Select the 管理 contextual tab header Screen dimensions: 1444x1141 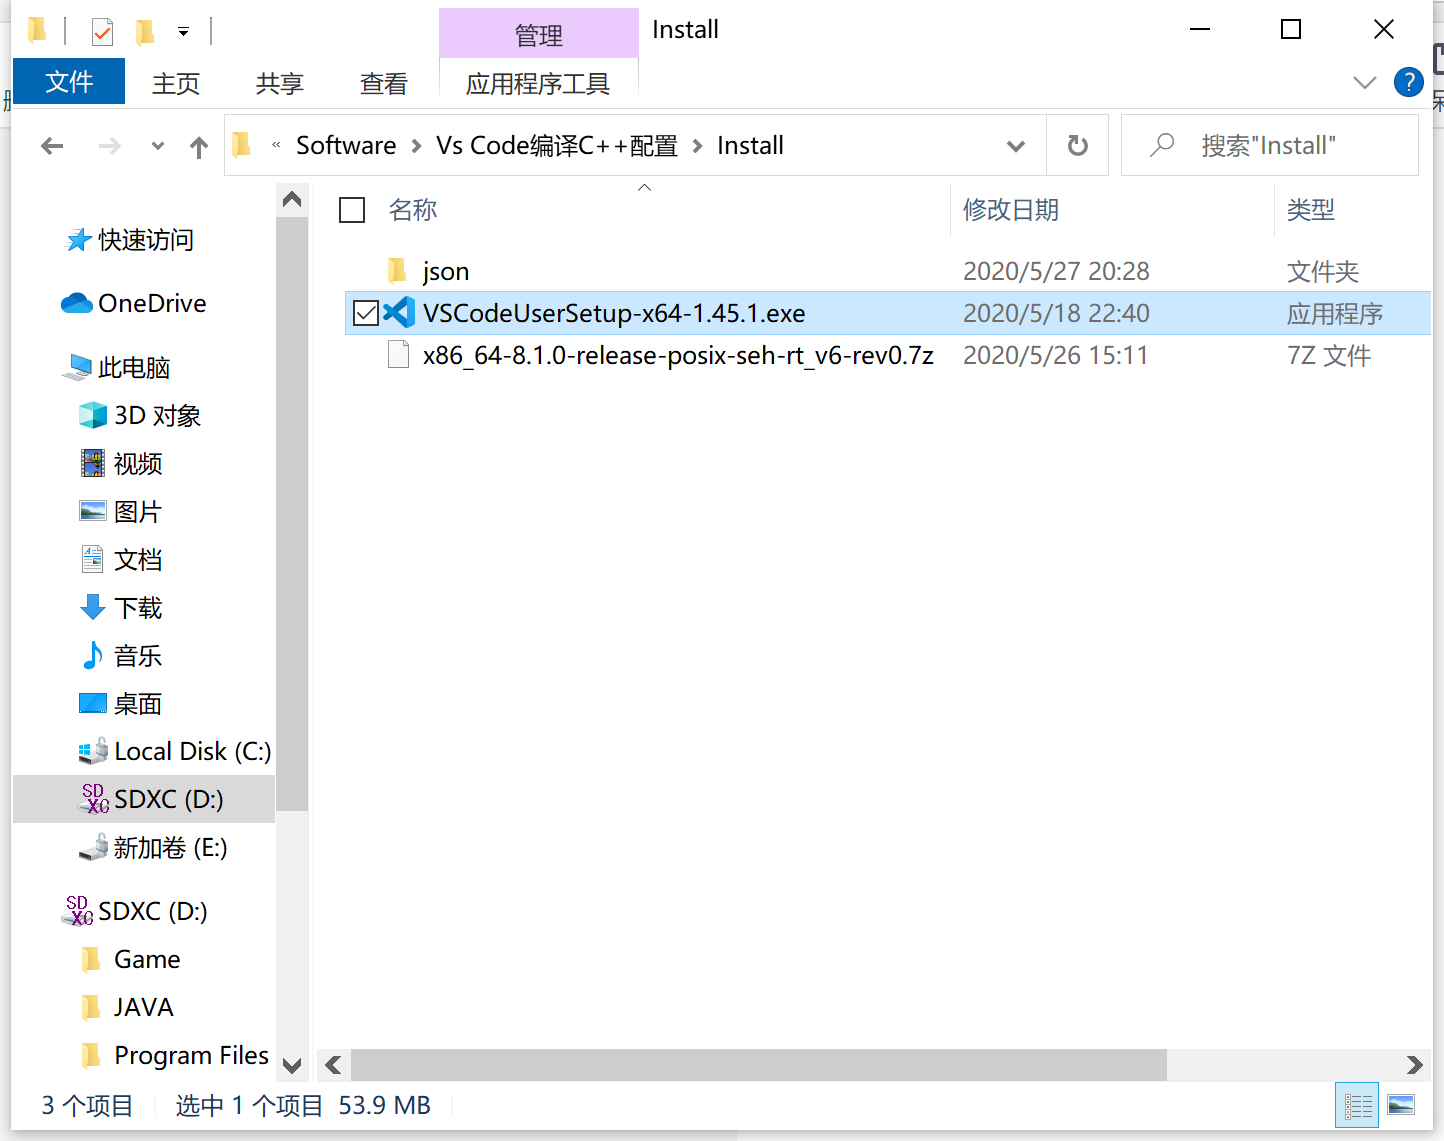pyautogui.click(x=538, y=34)
